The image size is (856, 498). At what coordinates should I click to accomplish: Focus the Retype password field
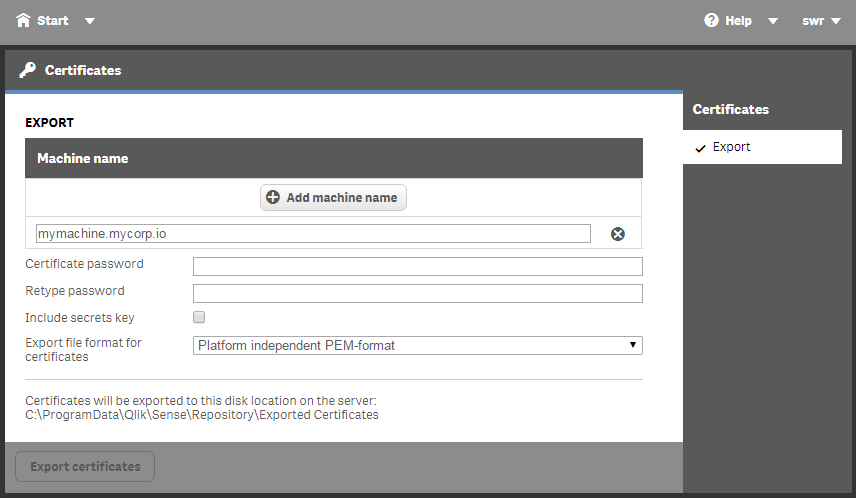[418, 293]
